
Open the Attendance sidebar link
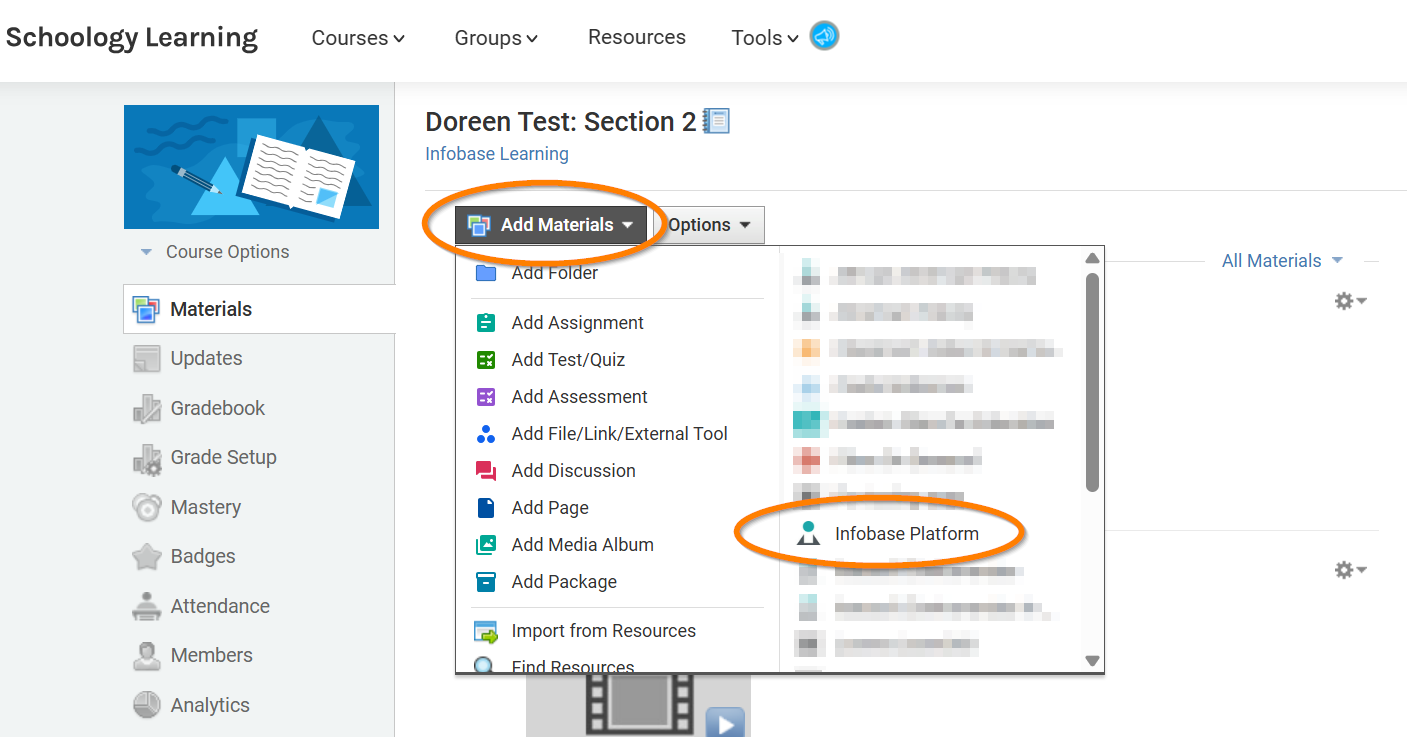tap(220, 606)
